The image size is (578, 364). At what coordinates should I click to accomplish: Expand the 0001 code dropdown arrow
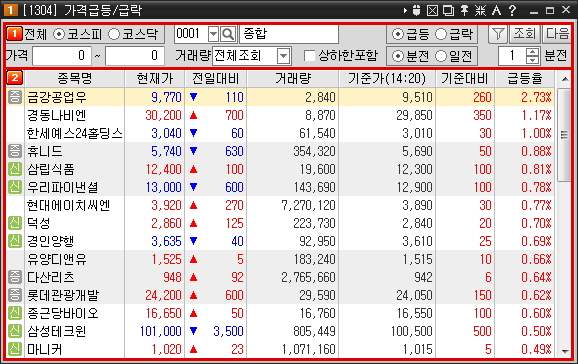coord(213,34)
